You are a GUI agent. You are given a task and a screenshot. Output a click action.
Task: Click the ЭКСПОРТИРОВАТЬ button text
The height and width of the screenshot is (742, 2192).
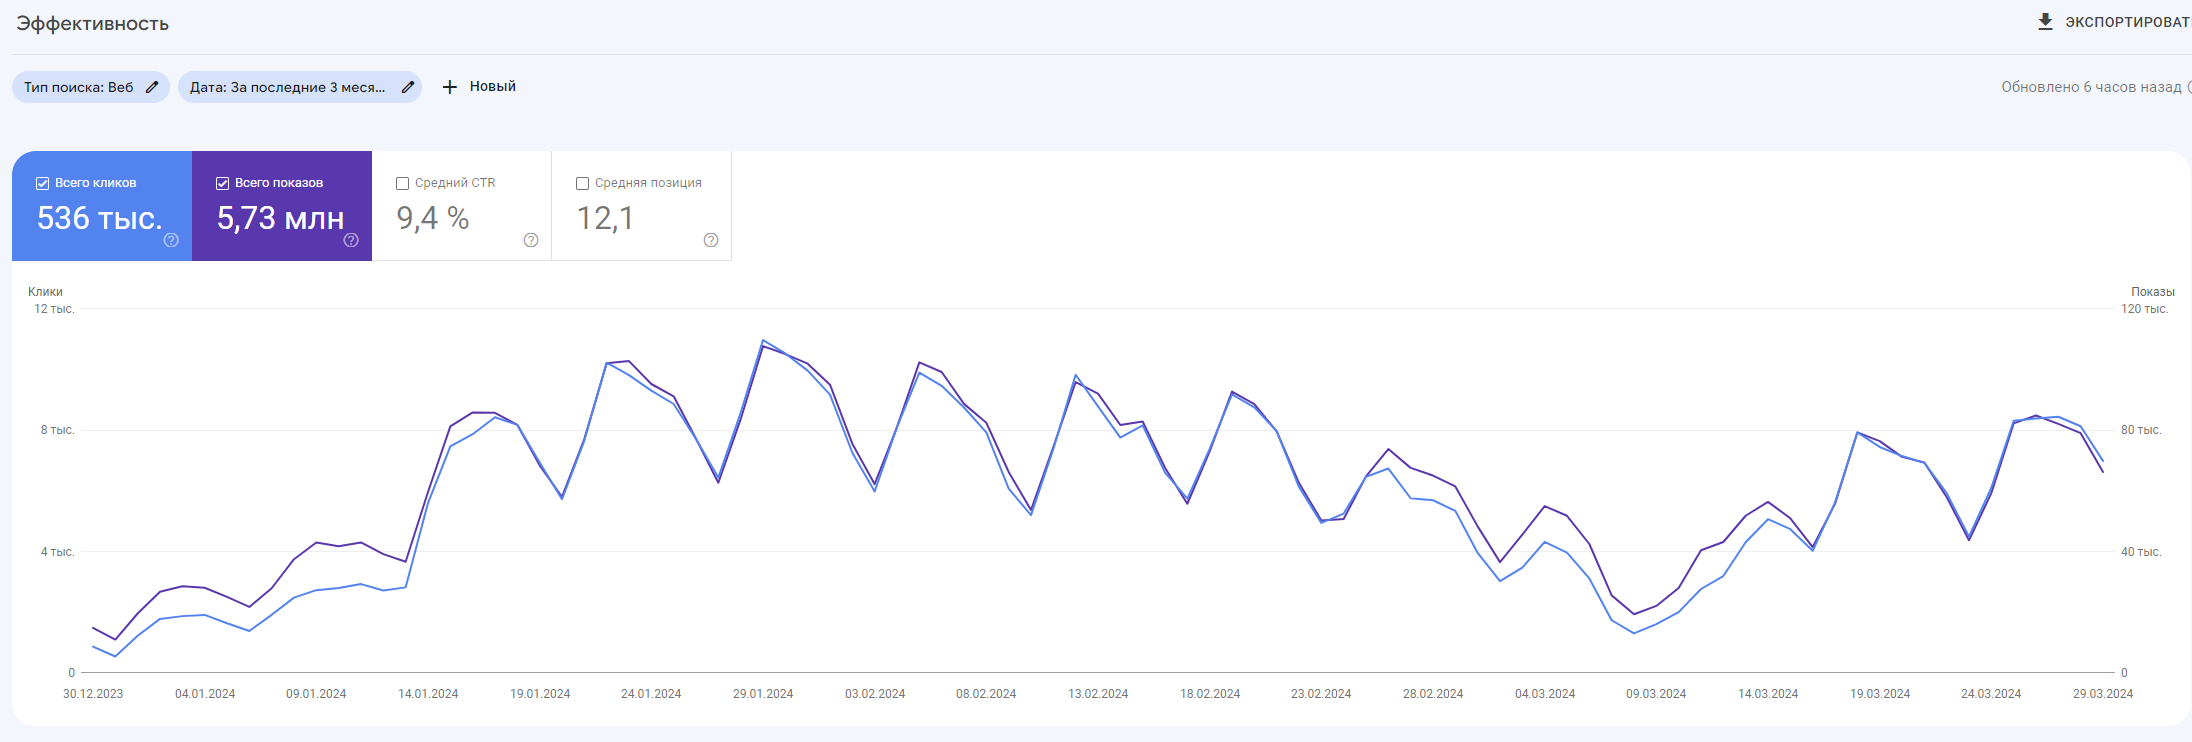pyautogui.click(x=2128, y=22)
